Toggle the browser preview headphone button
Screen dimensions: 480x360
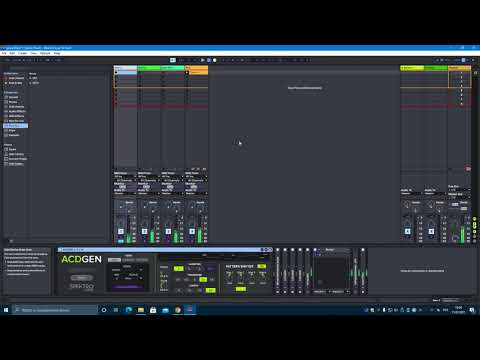click(x=11, y=241)
